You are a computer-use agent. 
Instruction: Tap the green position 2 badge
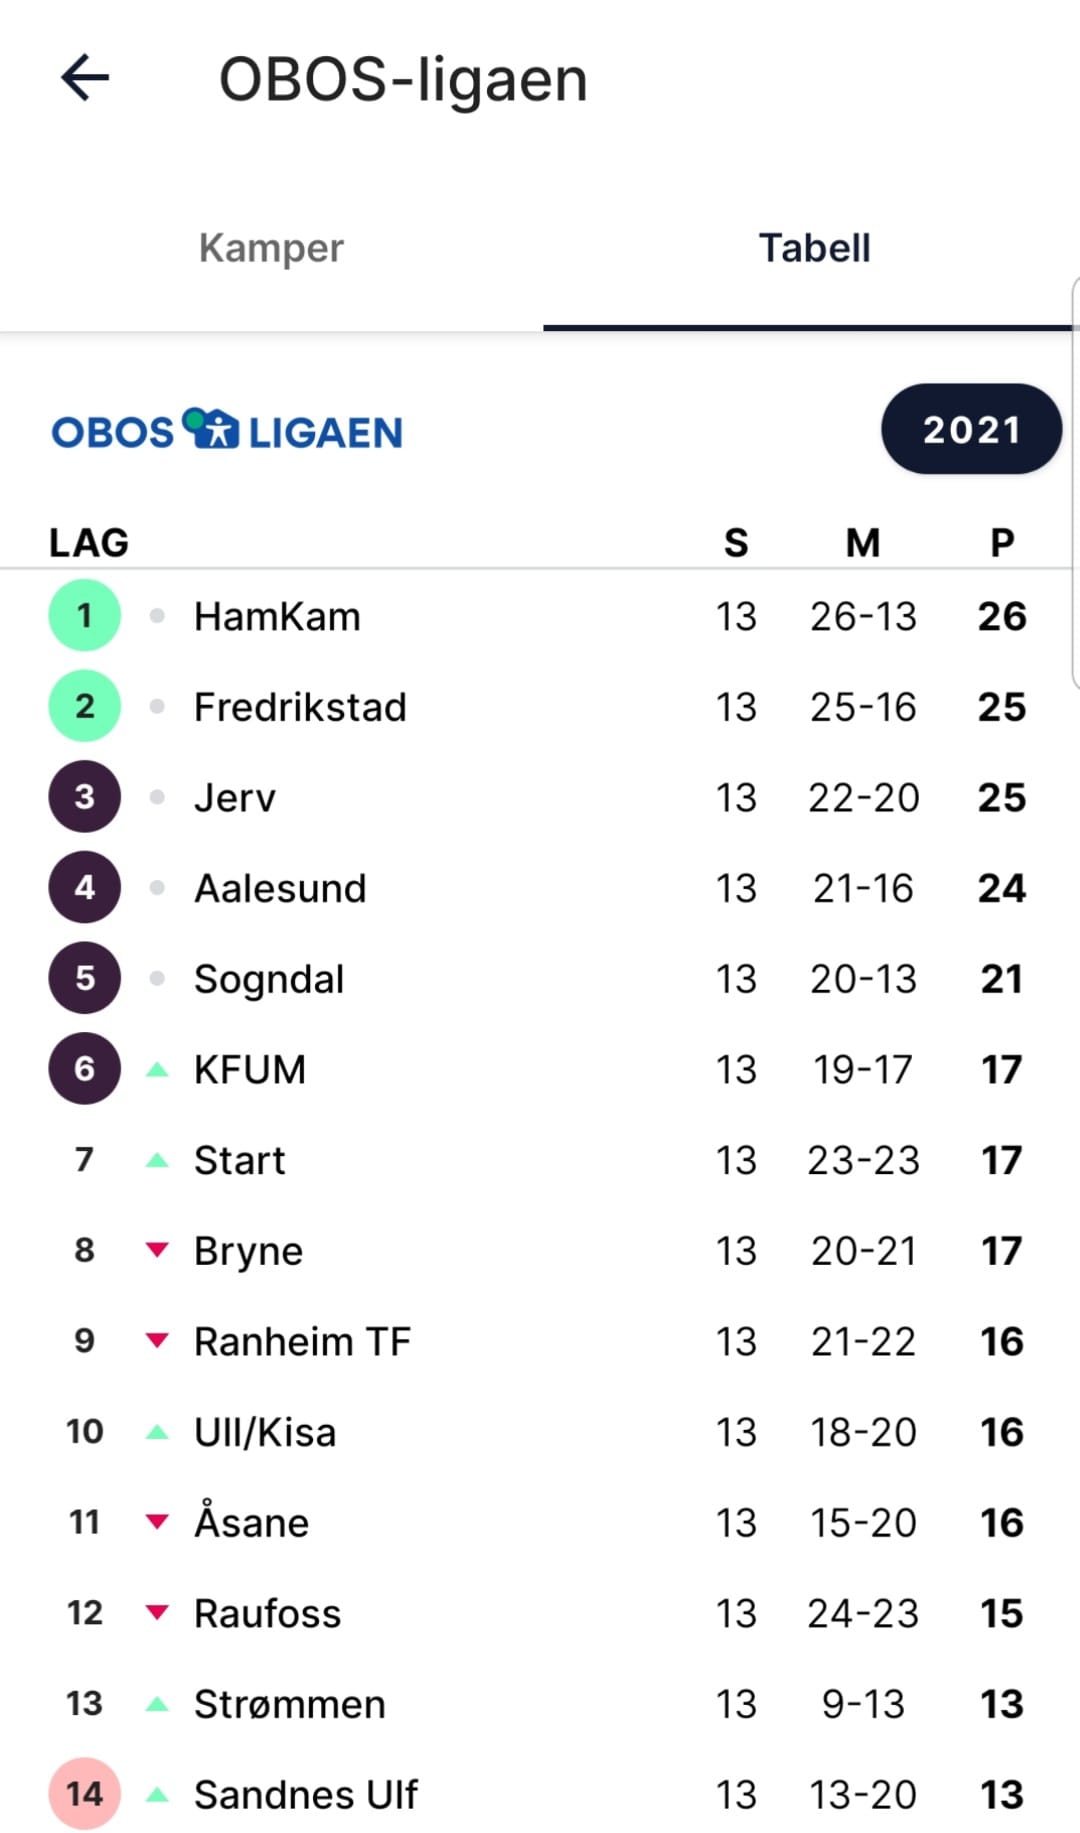point(85,706)
